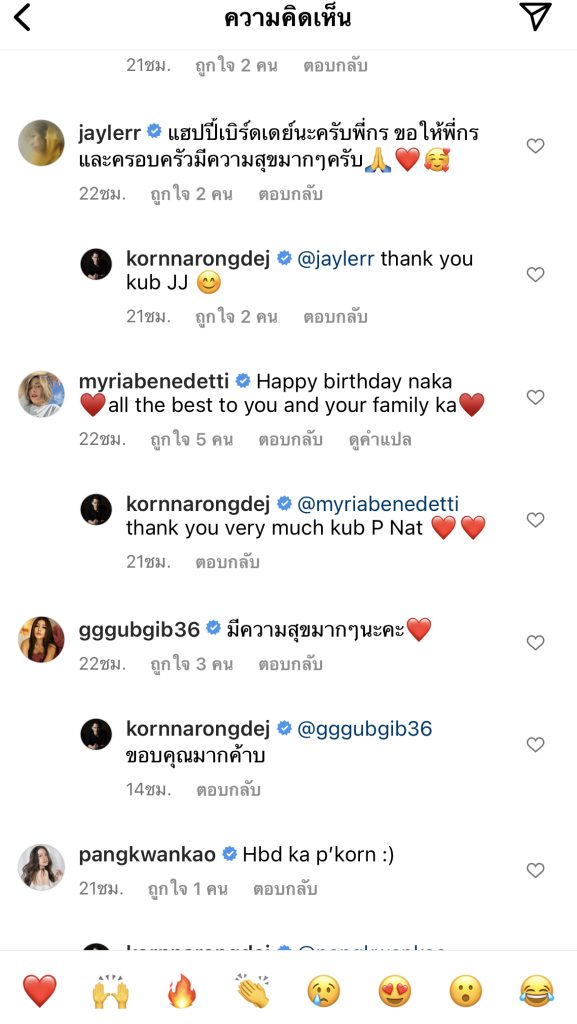The height and width of the screenshot is (1024, 577).
Task: Open pangkwankao's profile picture
Action: 41,867
